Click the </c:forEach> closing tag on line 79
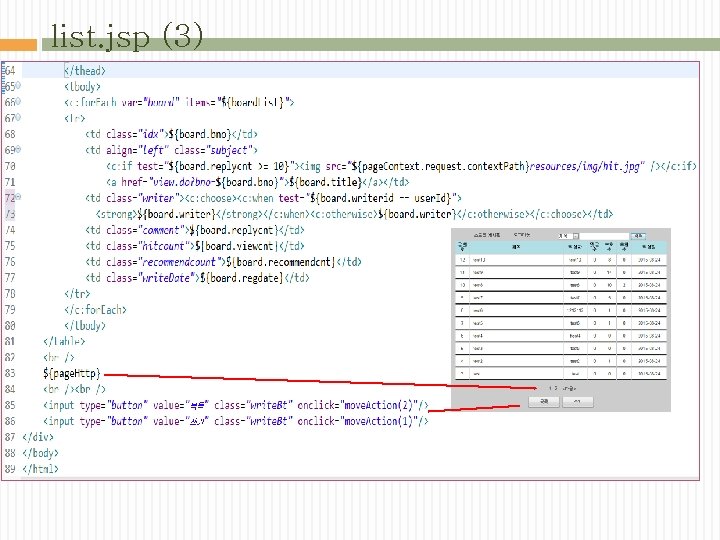 [x=96, y=310]
